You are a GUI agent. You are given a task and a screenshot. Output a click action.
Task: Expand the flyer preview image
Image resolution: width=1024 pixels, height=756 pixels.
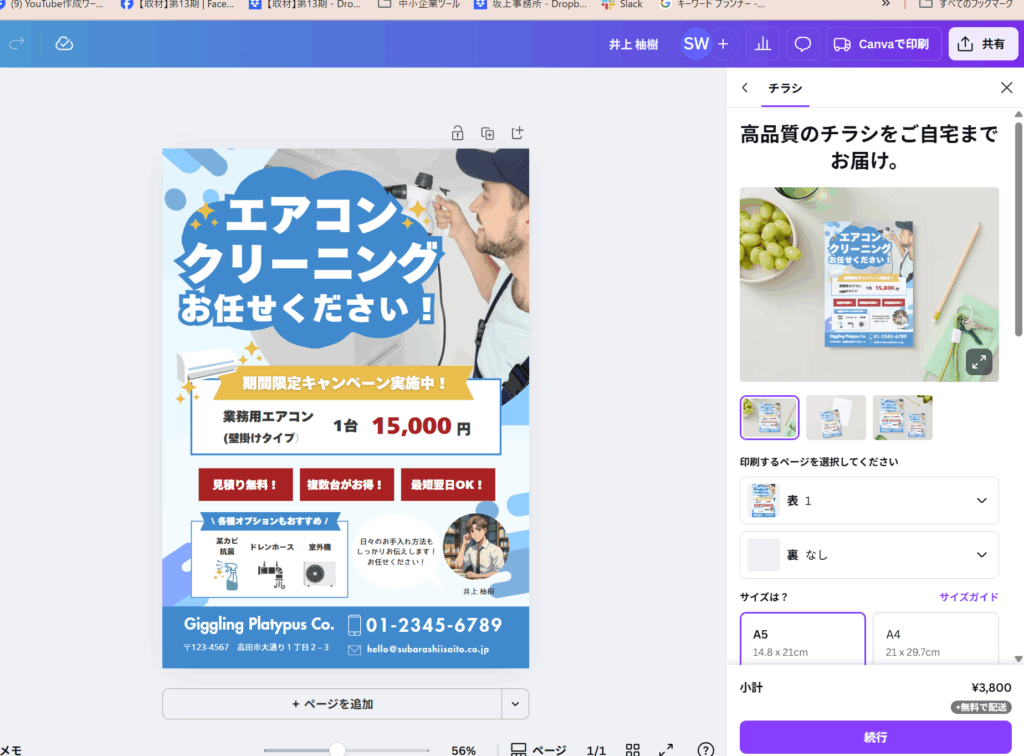click(978, 362)
